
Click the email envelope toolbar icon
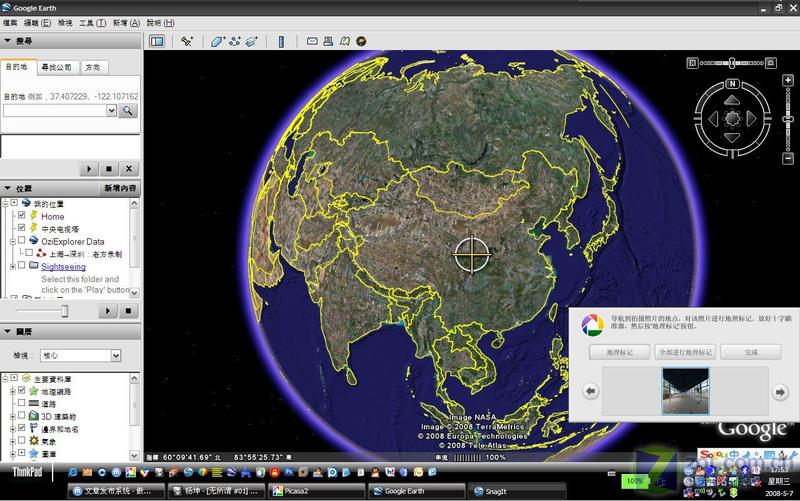point(312,41)
